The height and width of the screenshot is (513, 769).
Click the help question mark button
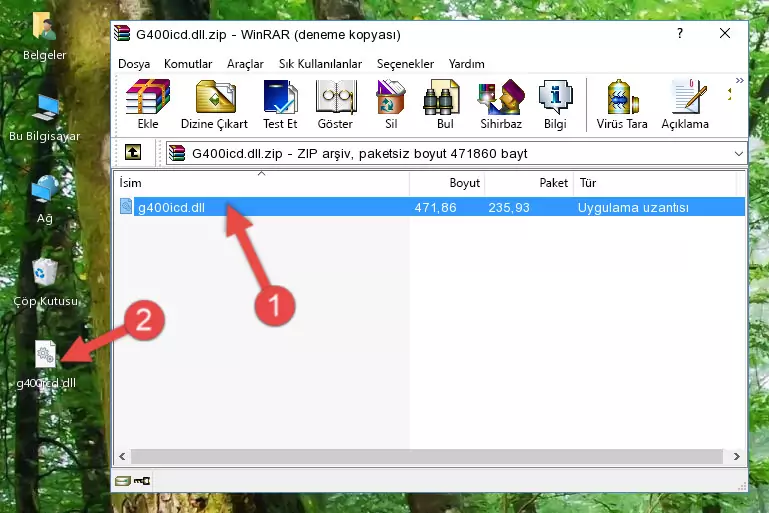click(x=680, y=33)
